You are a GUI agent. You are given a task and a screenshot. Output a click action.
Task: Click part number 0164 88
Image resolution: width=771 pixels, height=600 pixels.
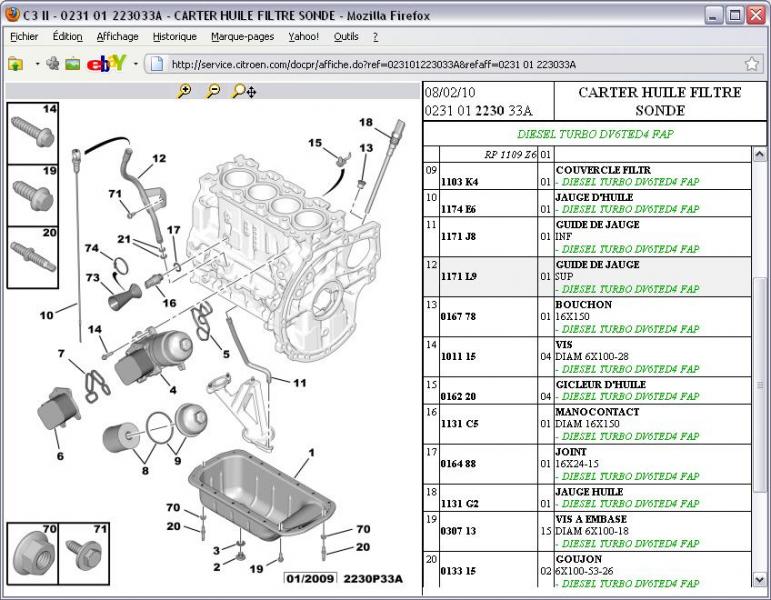point(458,464)
